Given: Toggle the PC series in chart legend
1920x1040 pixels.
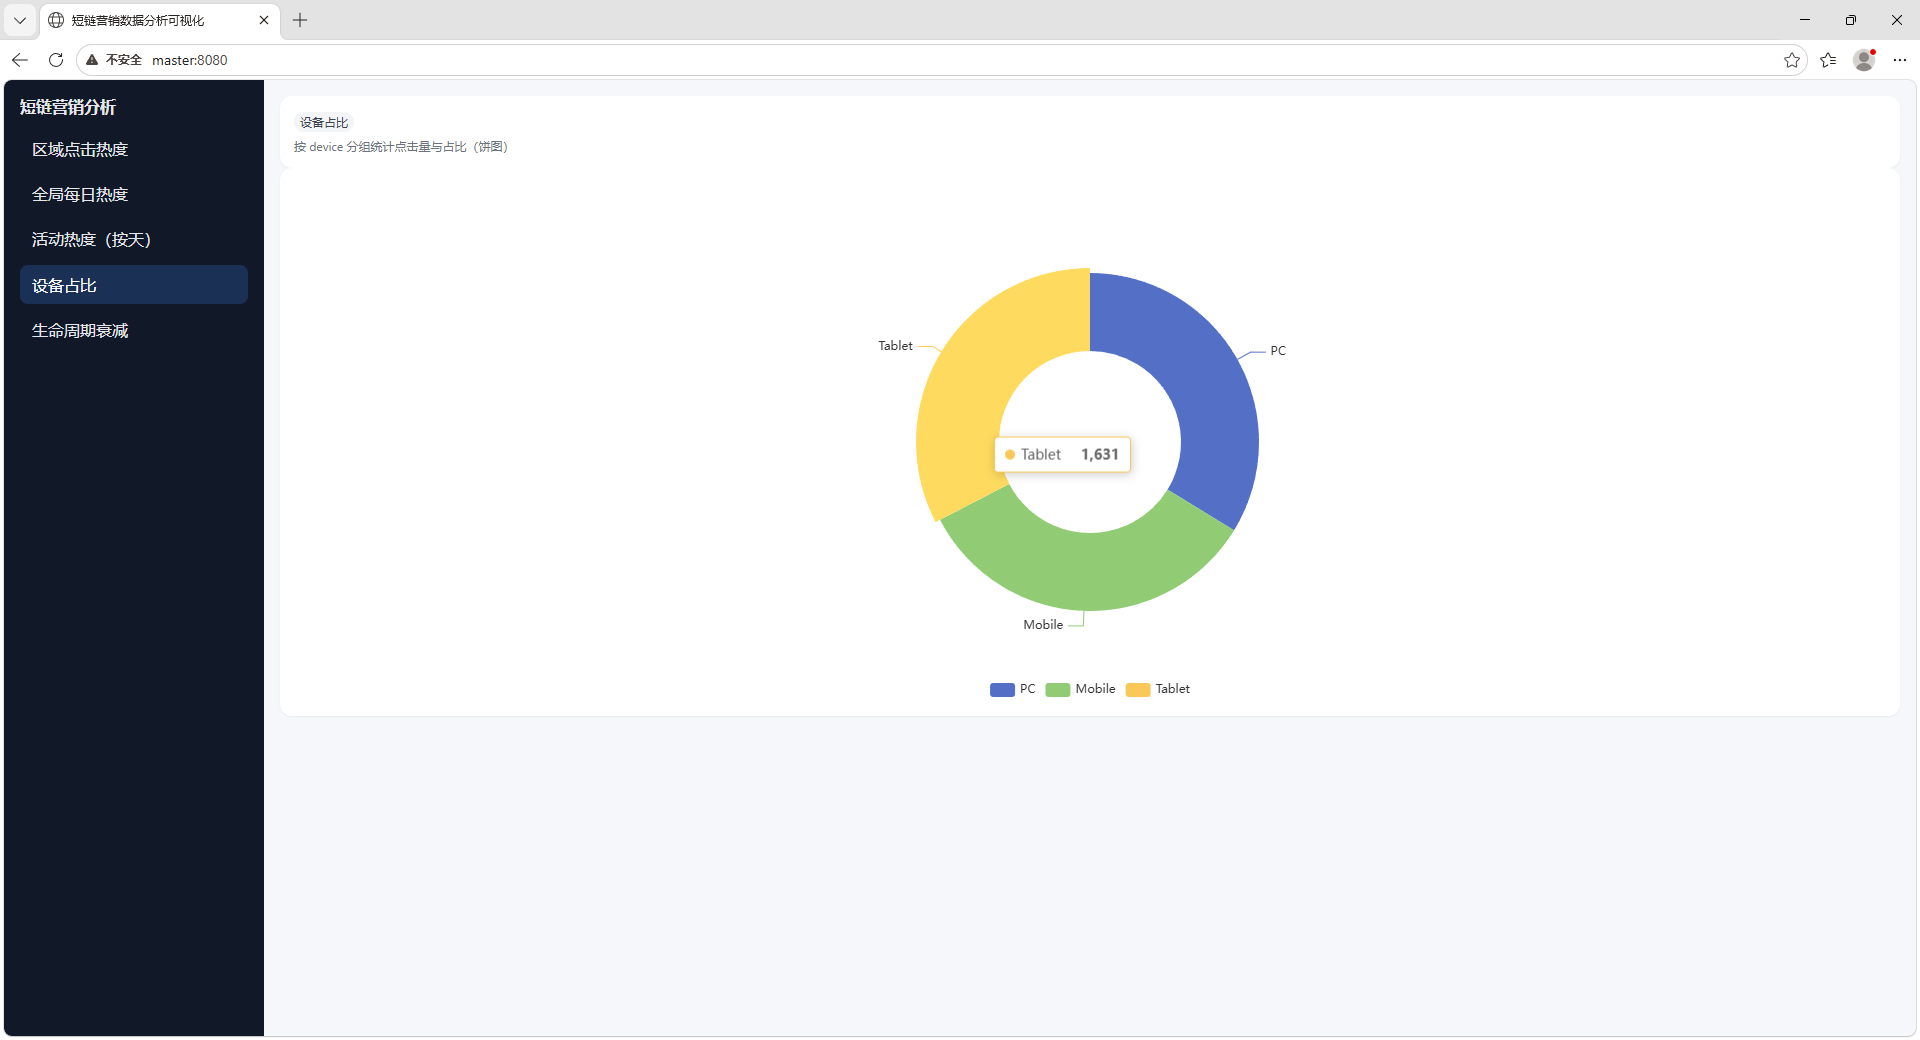Looking at the screenshot, I should (1012, 689).
